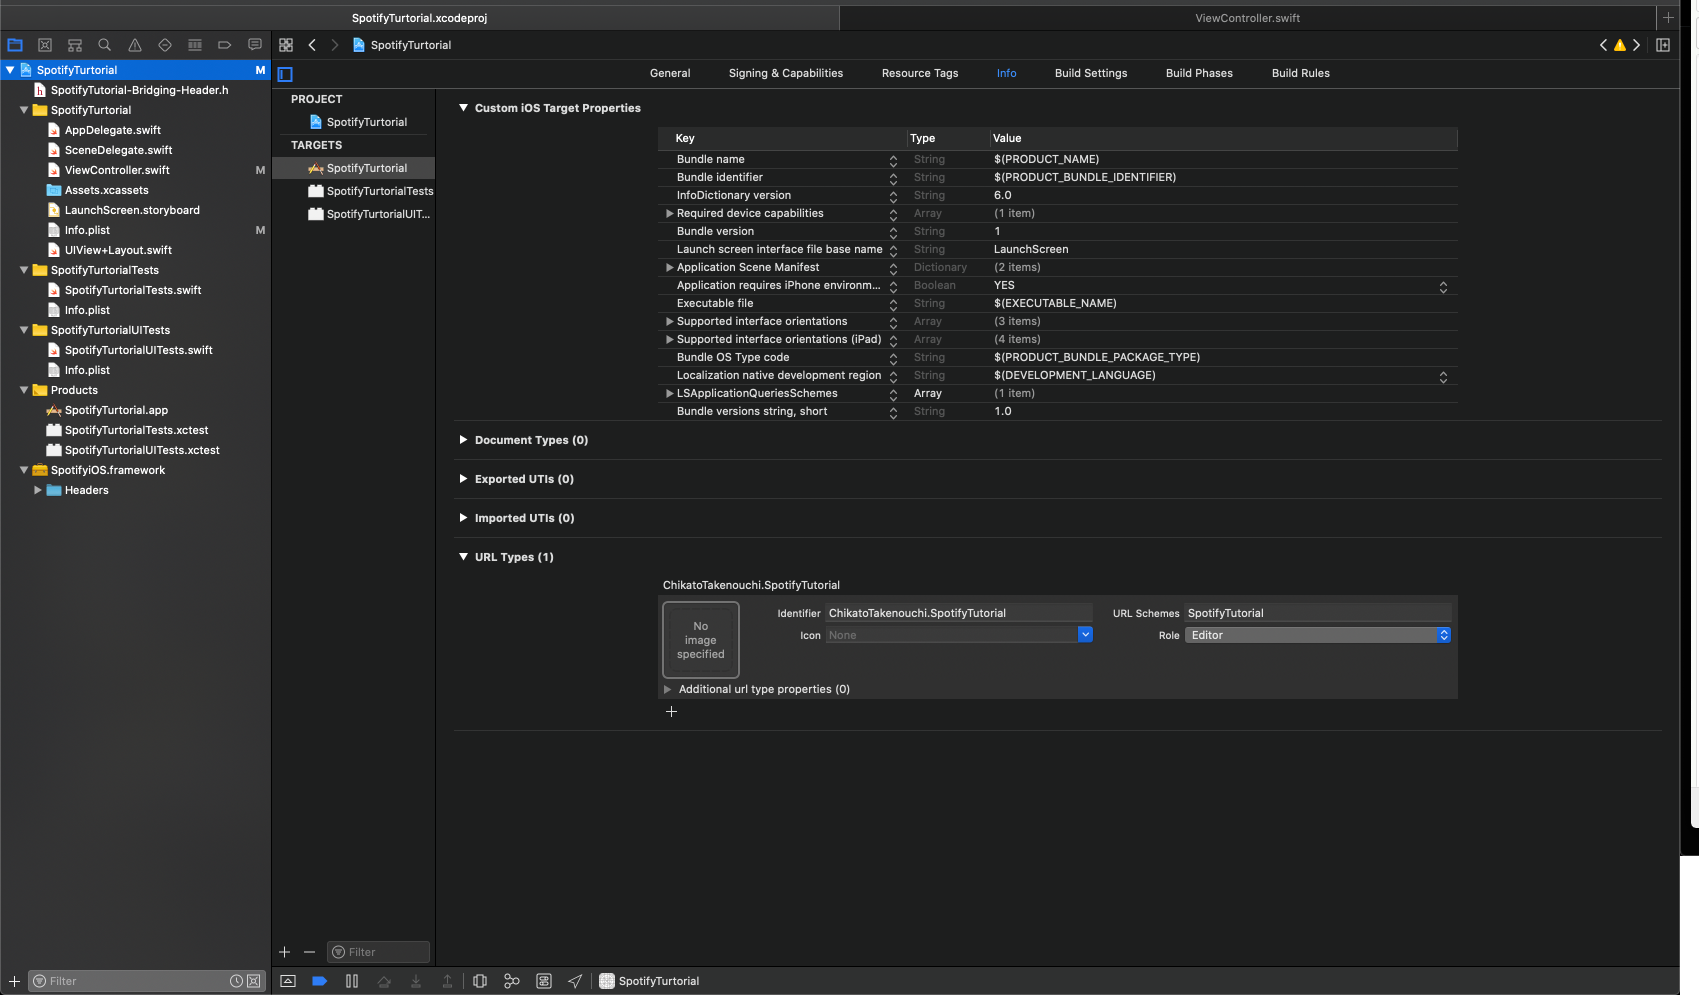
Task: Open the Find navigator magnifier icon
Action: coord(104,45)
